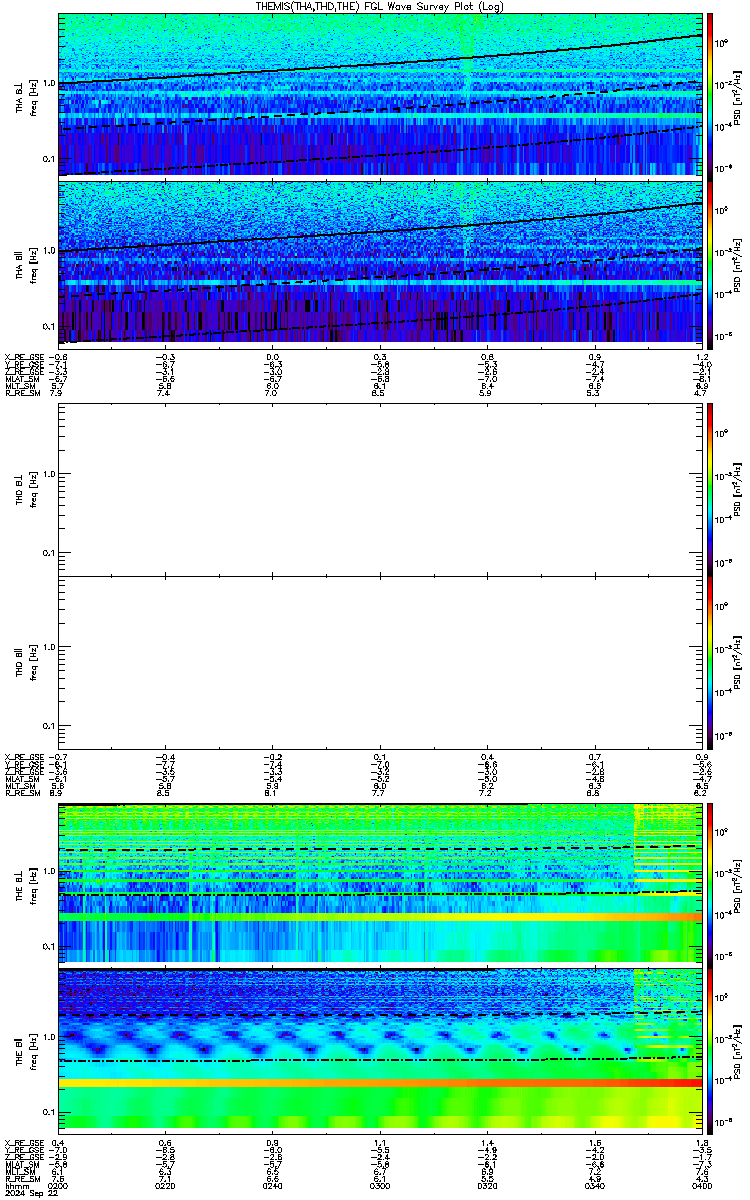The width and height of the screenshot is (750, 1200).
Task: Click the THE B-parallel freq [Hz] axis label
Action: (32, 1049)
